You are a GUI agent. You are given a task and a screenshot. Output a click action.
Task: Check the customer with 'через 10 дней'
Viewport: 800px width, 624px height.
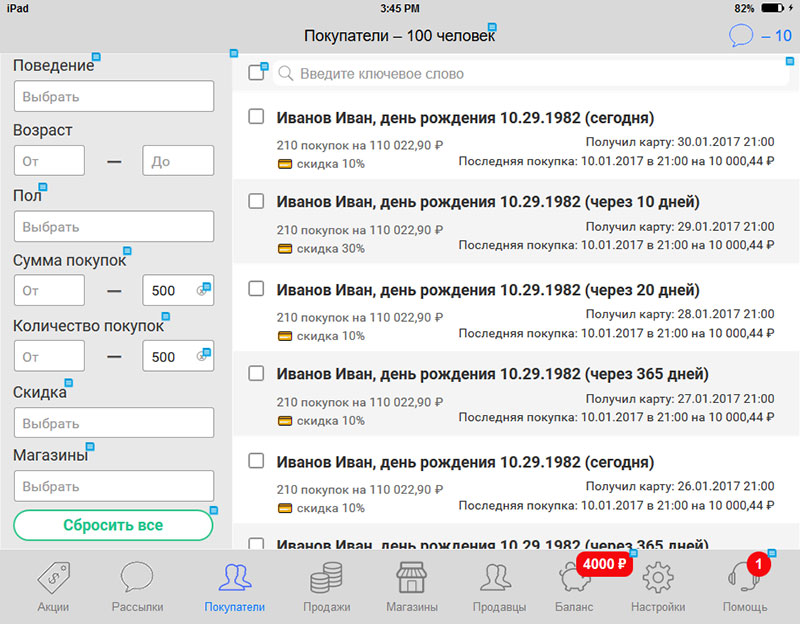[x=256, y=202]
